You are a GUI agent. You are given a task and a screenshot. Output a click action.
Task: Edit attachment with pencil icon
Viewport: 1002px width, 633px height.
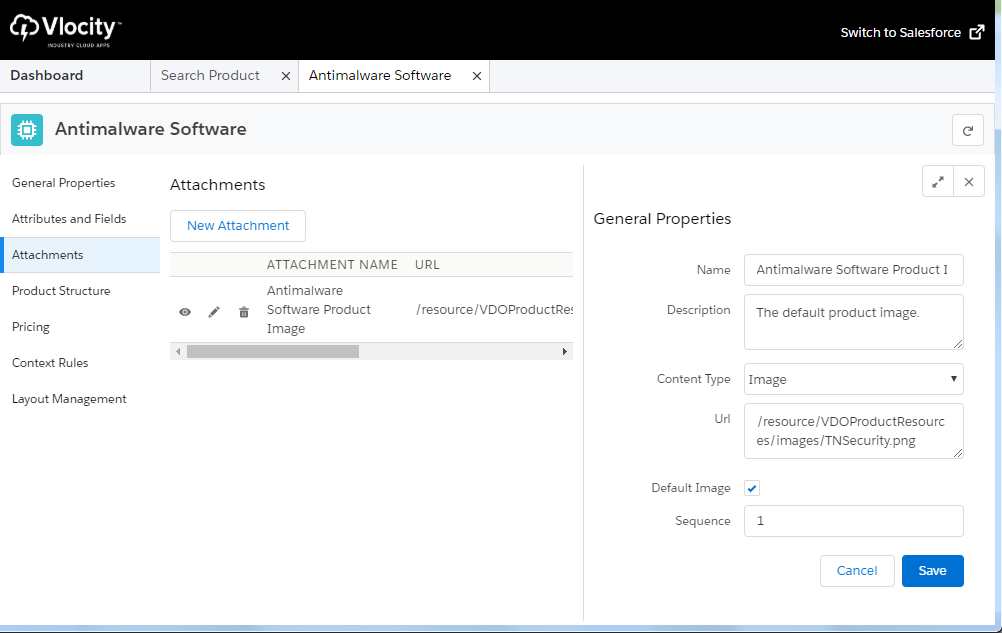pos(214,312)
